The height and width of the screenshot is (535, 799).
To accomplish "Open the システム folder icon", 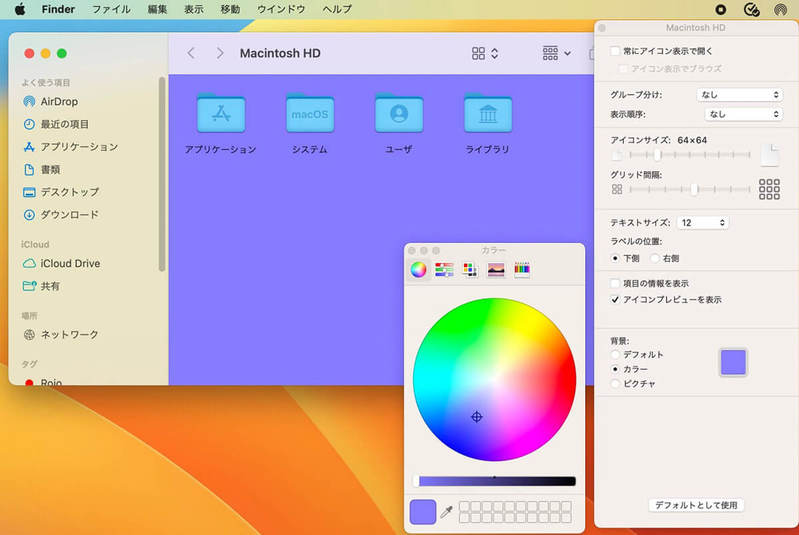I will [x=310, y=113].
